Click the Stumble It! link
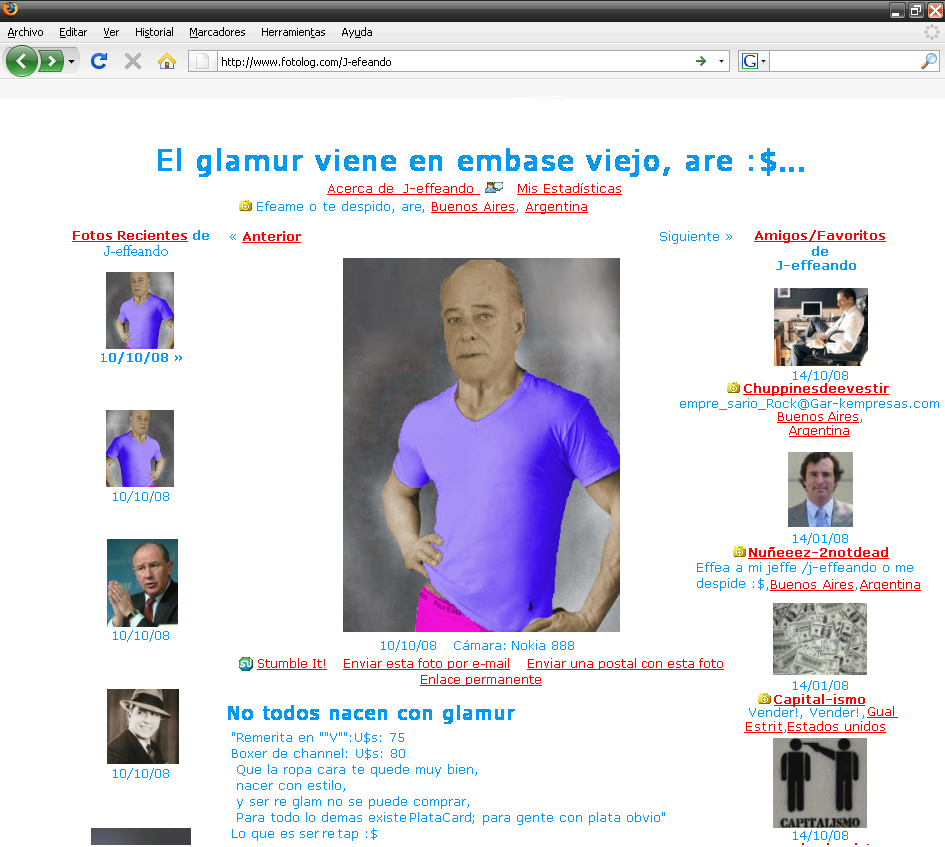The width and height of the screenshot is (945, 847). click(292, 664)
